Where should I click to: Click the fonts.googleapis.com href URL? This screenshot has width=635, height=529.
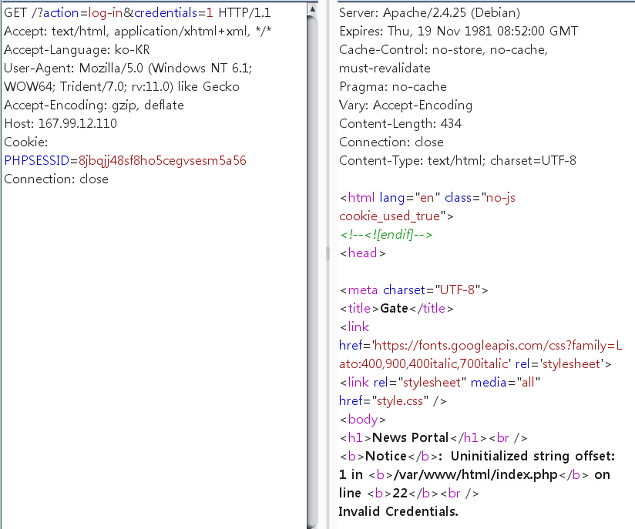pos(498,346)
